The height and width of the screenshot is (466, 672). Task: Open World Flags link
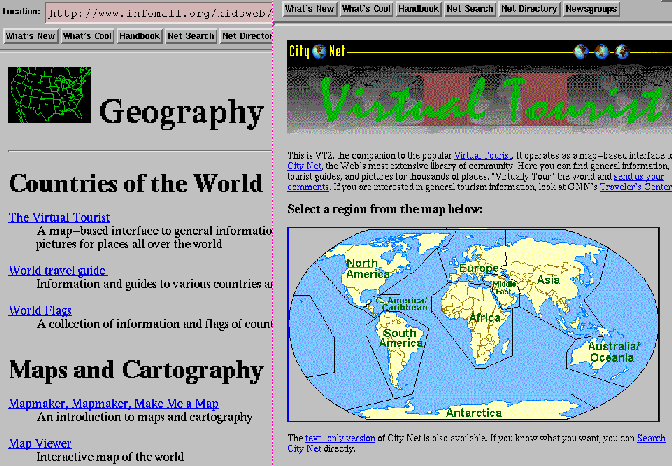coord(40,310)
